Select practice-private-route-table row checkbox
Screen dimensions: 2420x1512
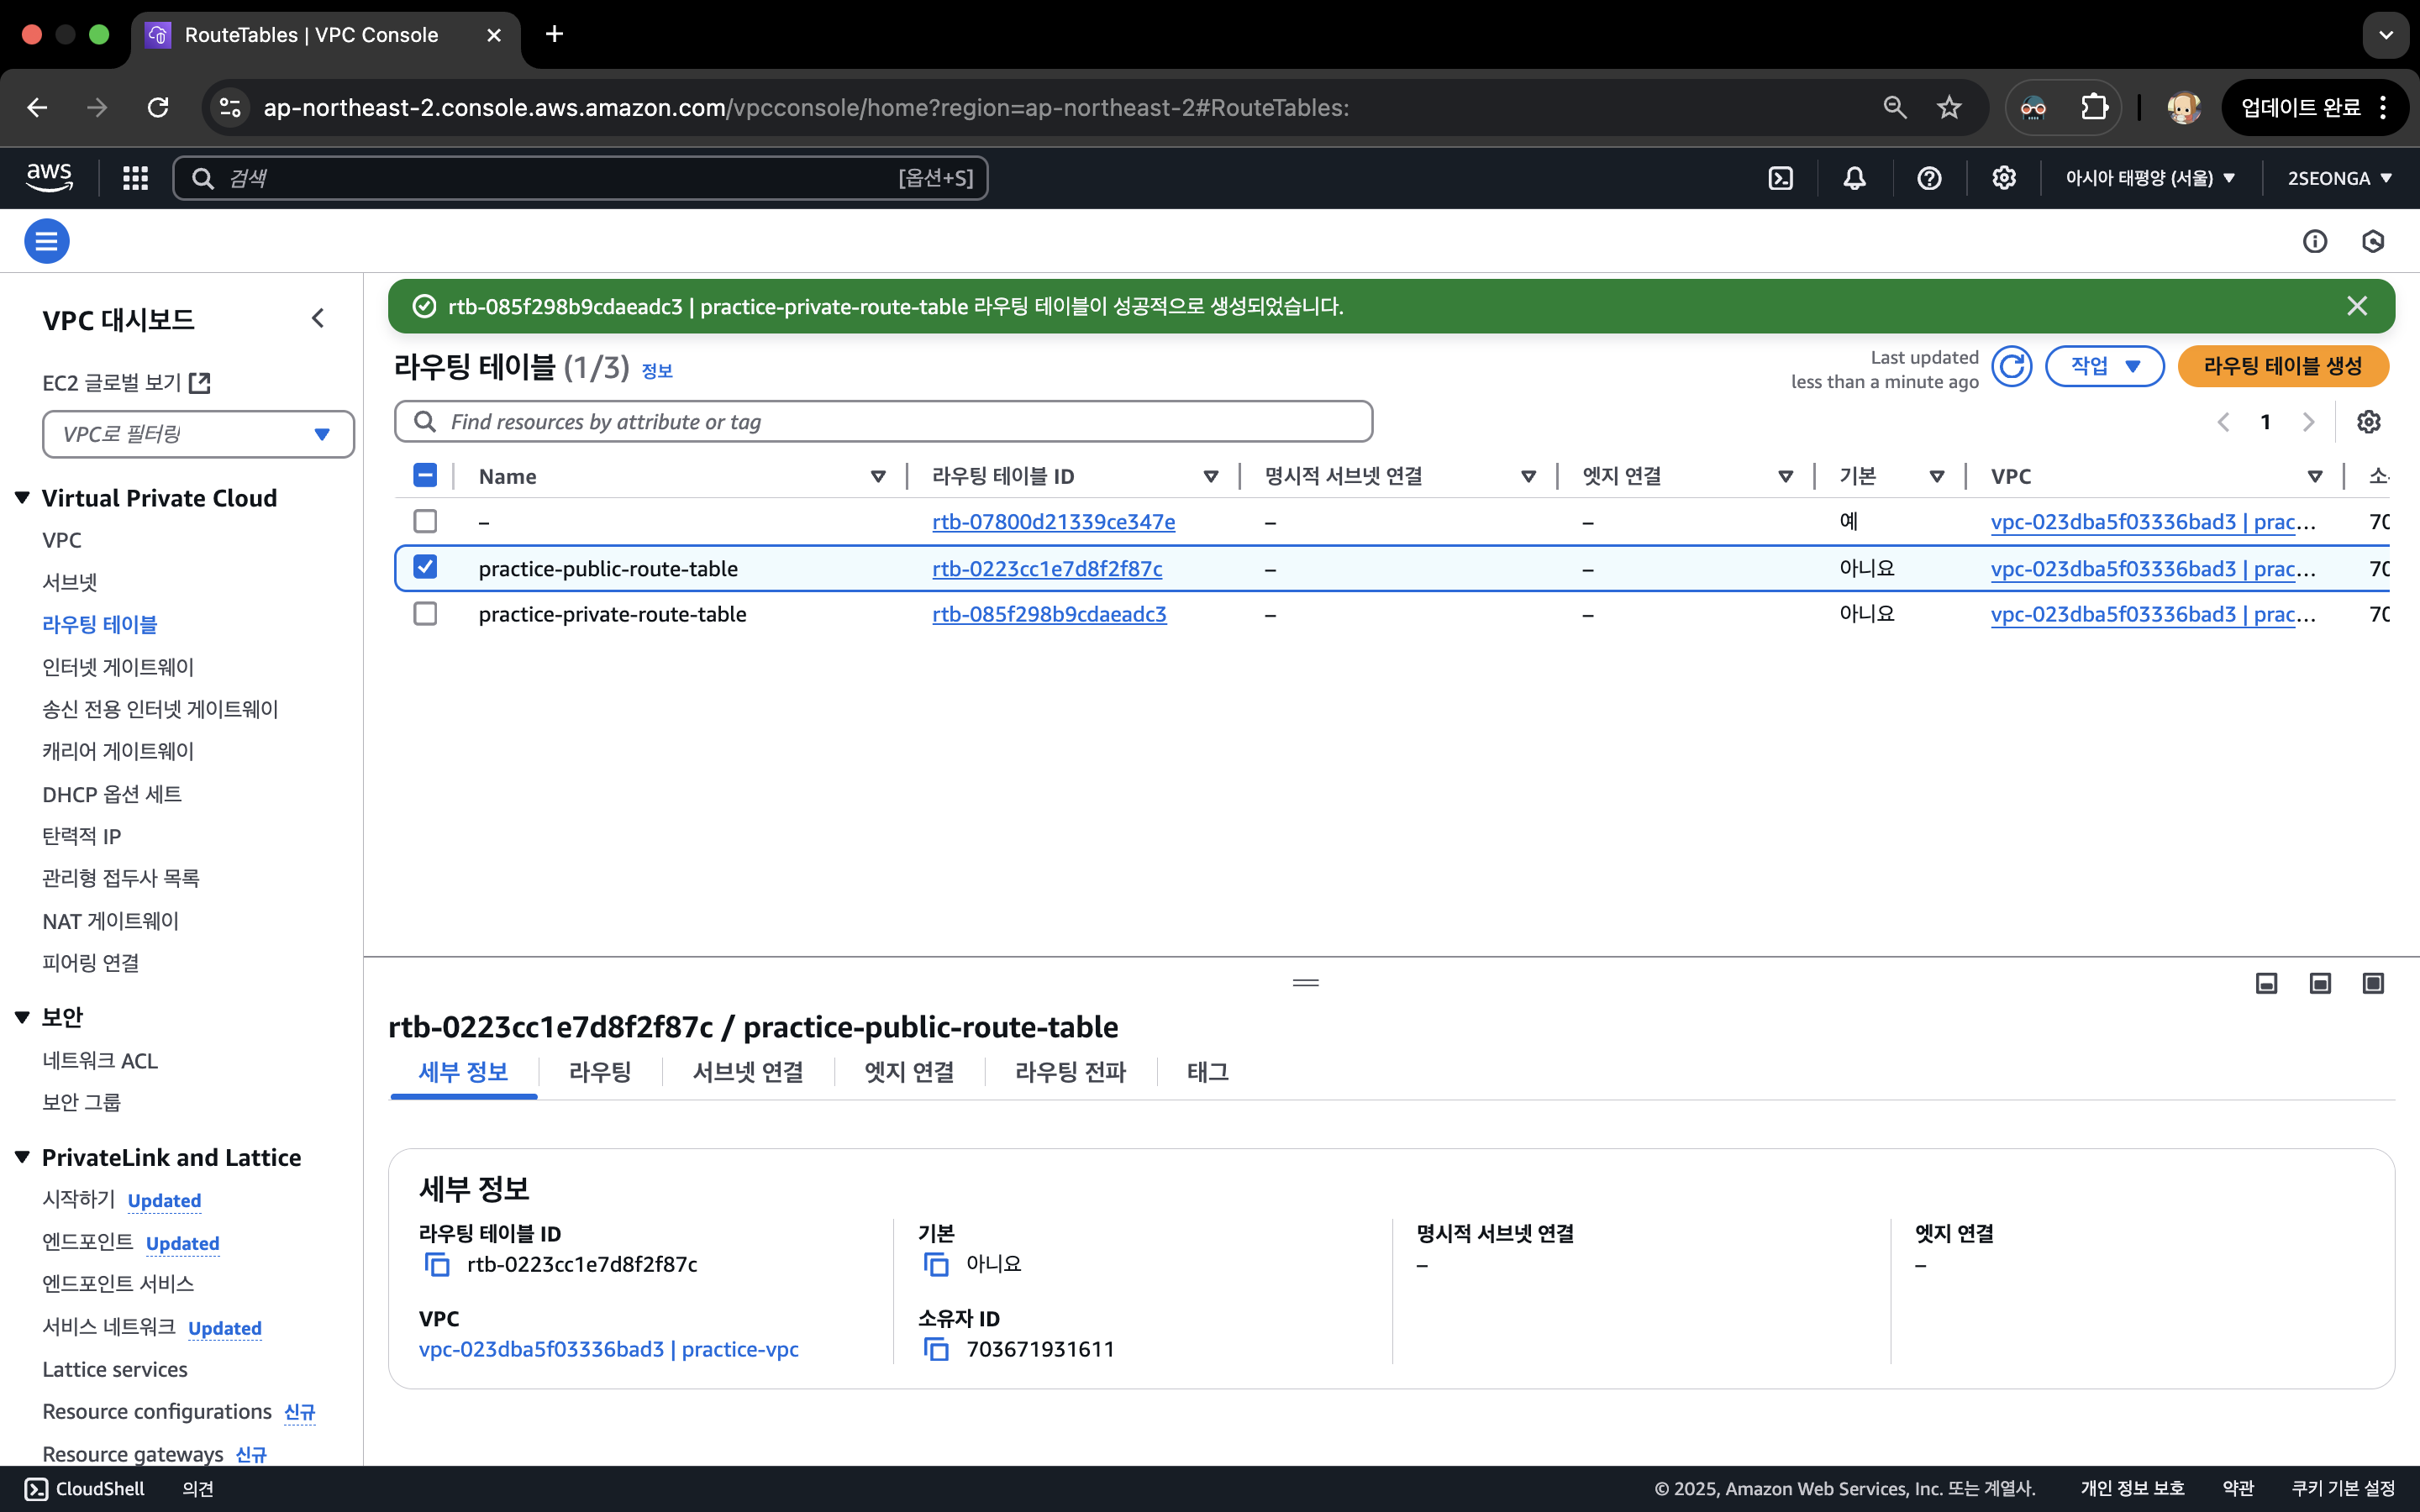click(425, 614)
